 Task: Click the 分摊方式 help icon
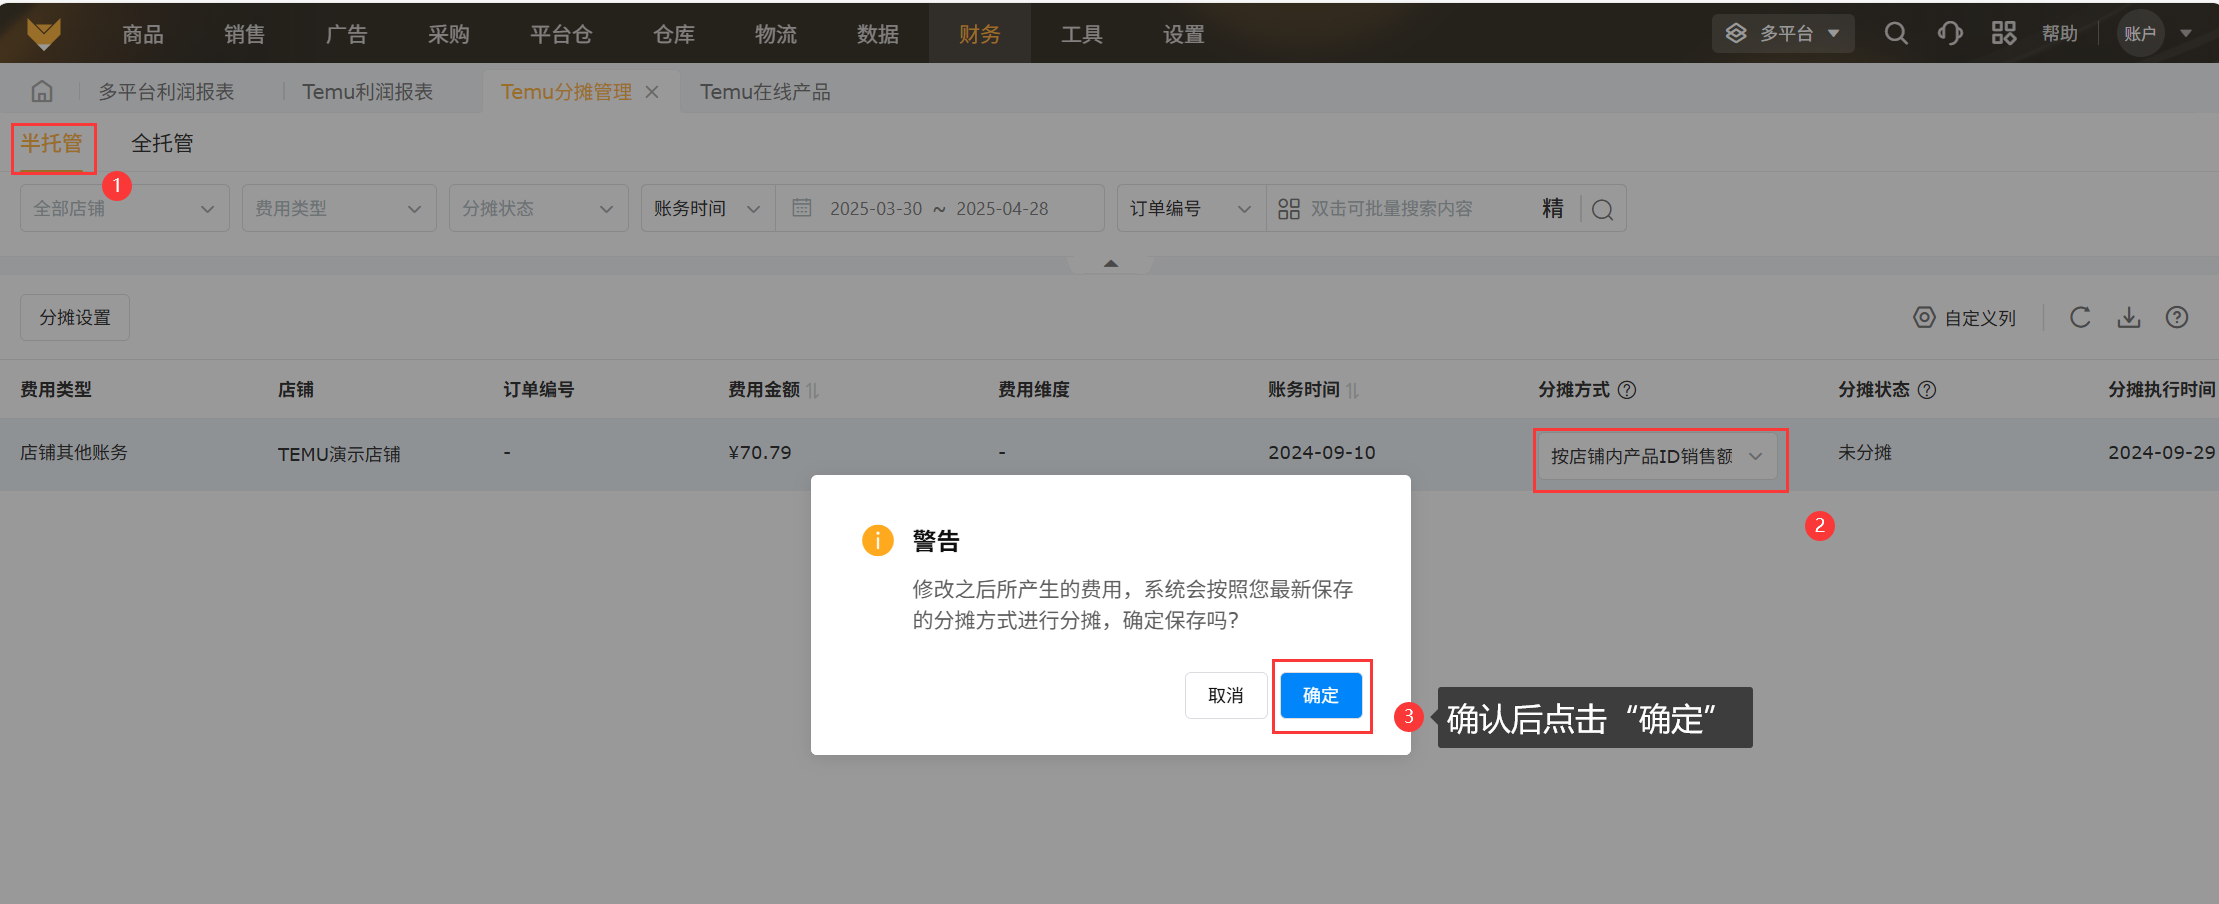click(x=1627, y=390)
